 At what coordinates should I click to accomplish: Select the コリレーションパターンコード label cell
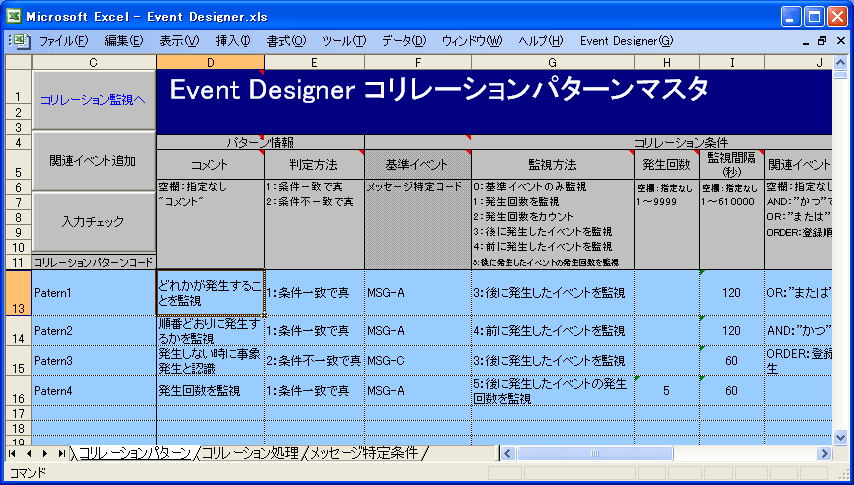click(x=94, y=262)
